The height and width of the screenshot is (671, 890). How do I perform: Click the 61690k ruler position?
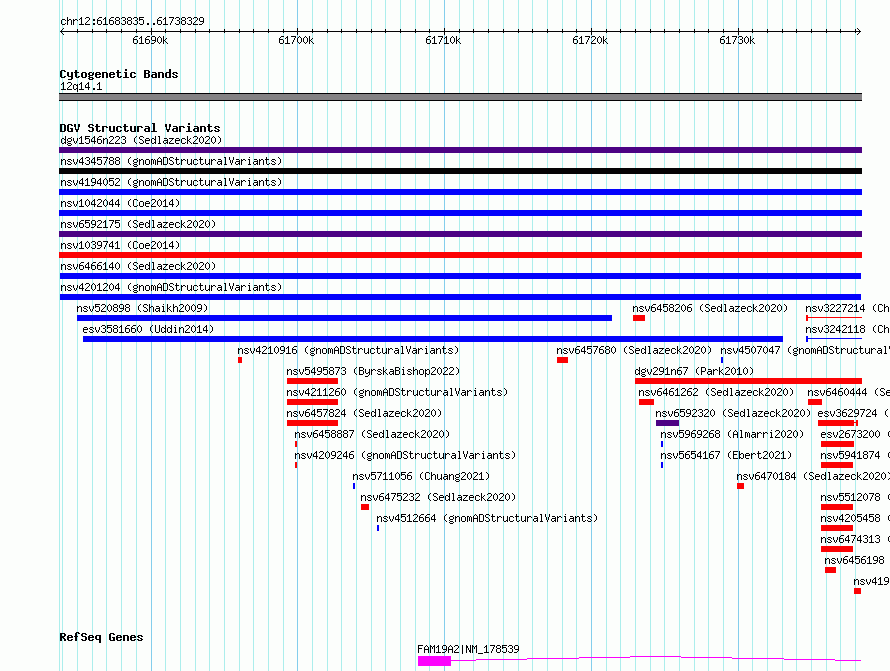point(150,40)
